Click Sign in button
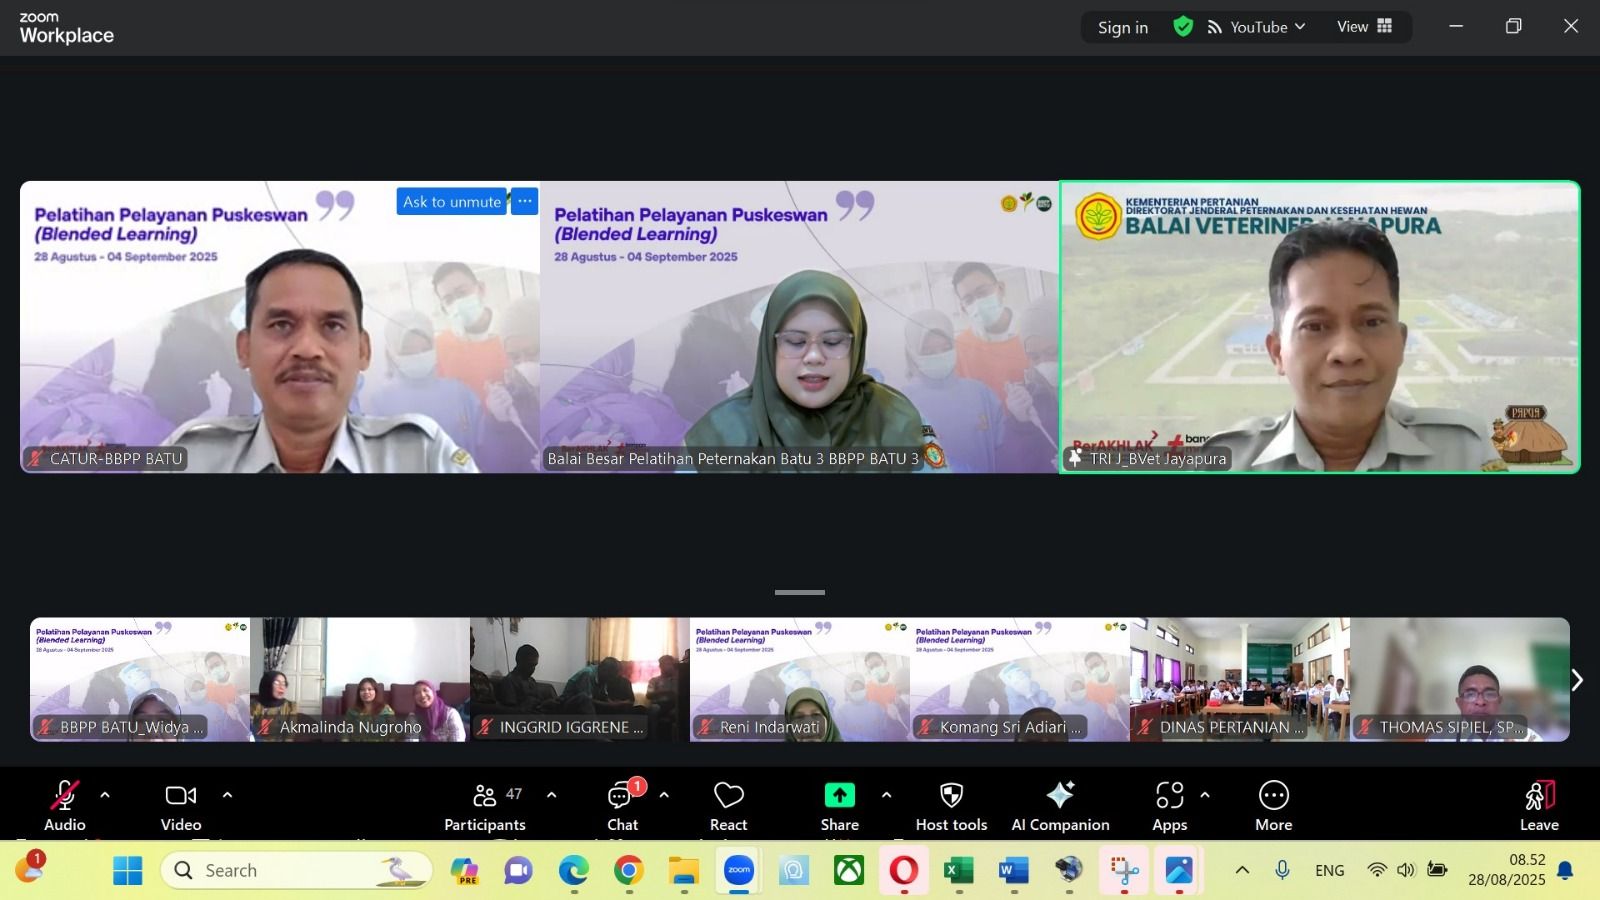The image size is (1600, 900). [1123, 27]
